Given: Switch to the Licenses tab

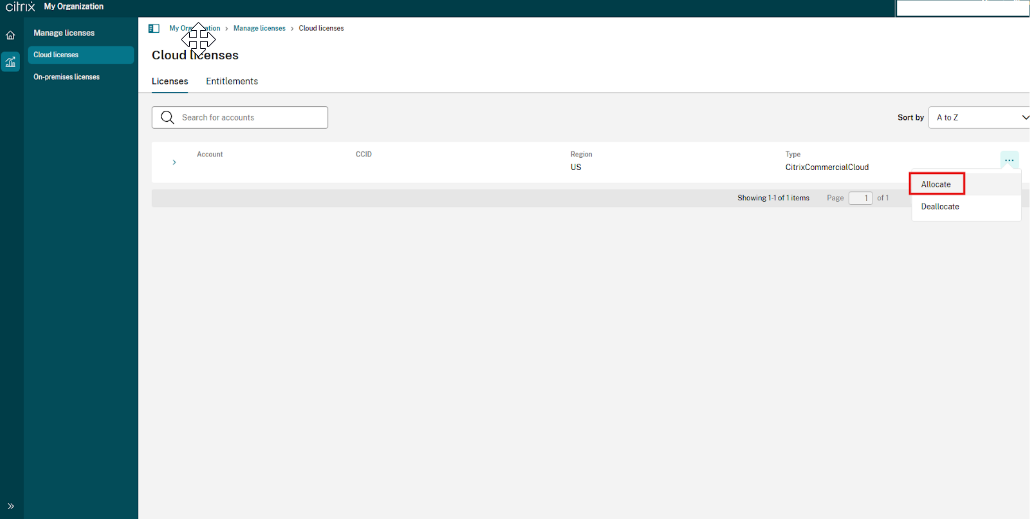Looking at the screenshot, I should [170, 82].
